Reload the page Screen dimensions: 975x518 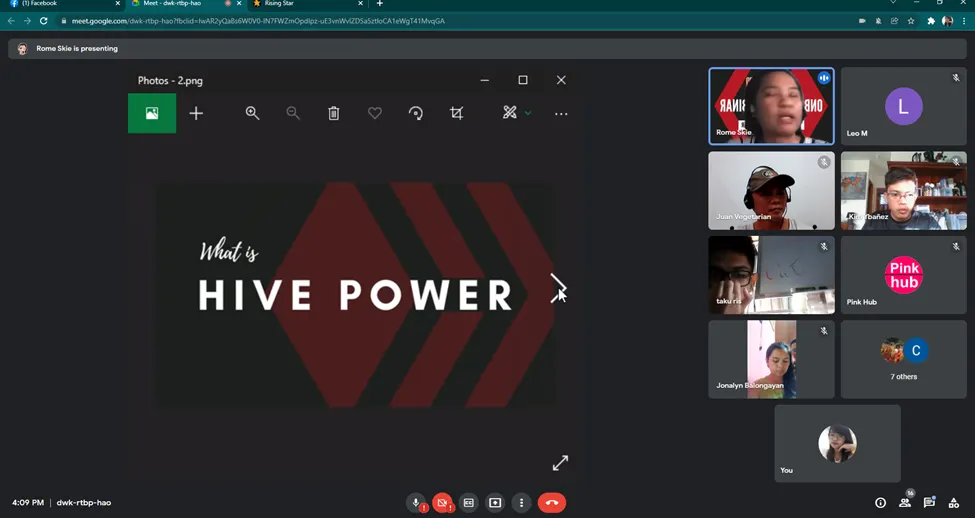[44, 21]
